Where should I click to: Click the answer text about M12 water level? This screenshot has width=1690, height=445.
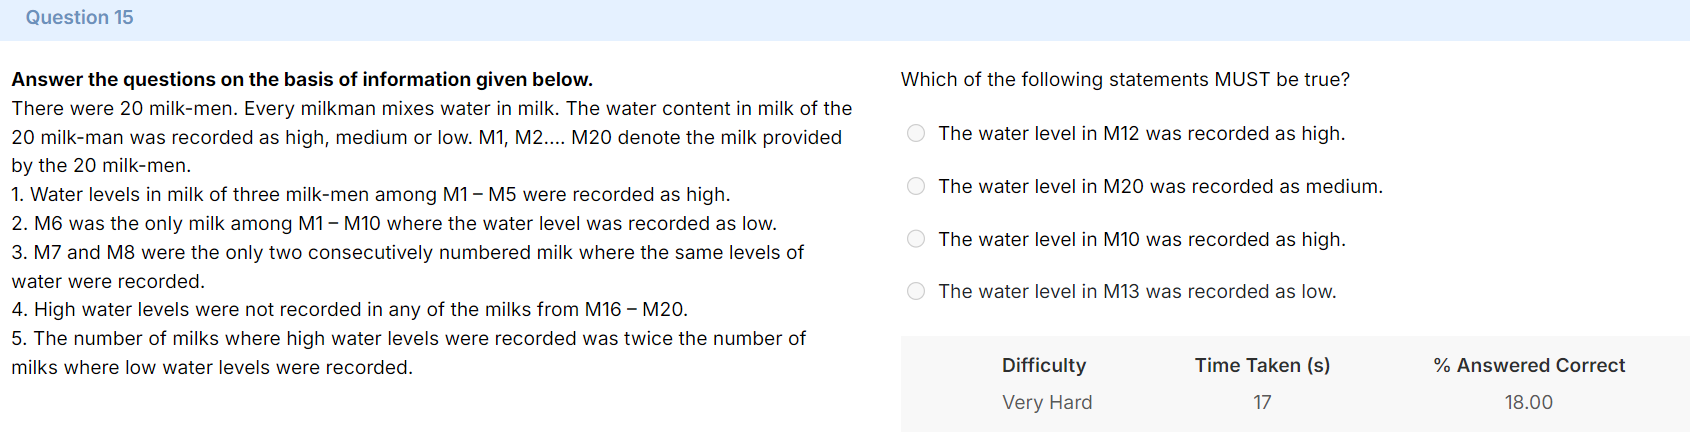pos(1141,134)
